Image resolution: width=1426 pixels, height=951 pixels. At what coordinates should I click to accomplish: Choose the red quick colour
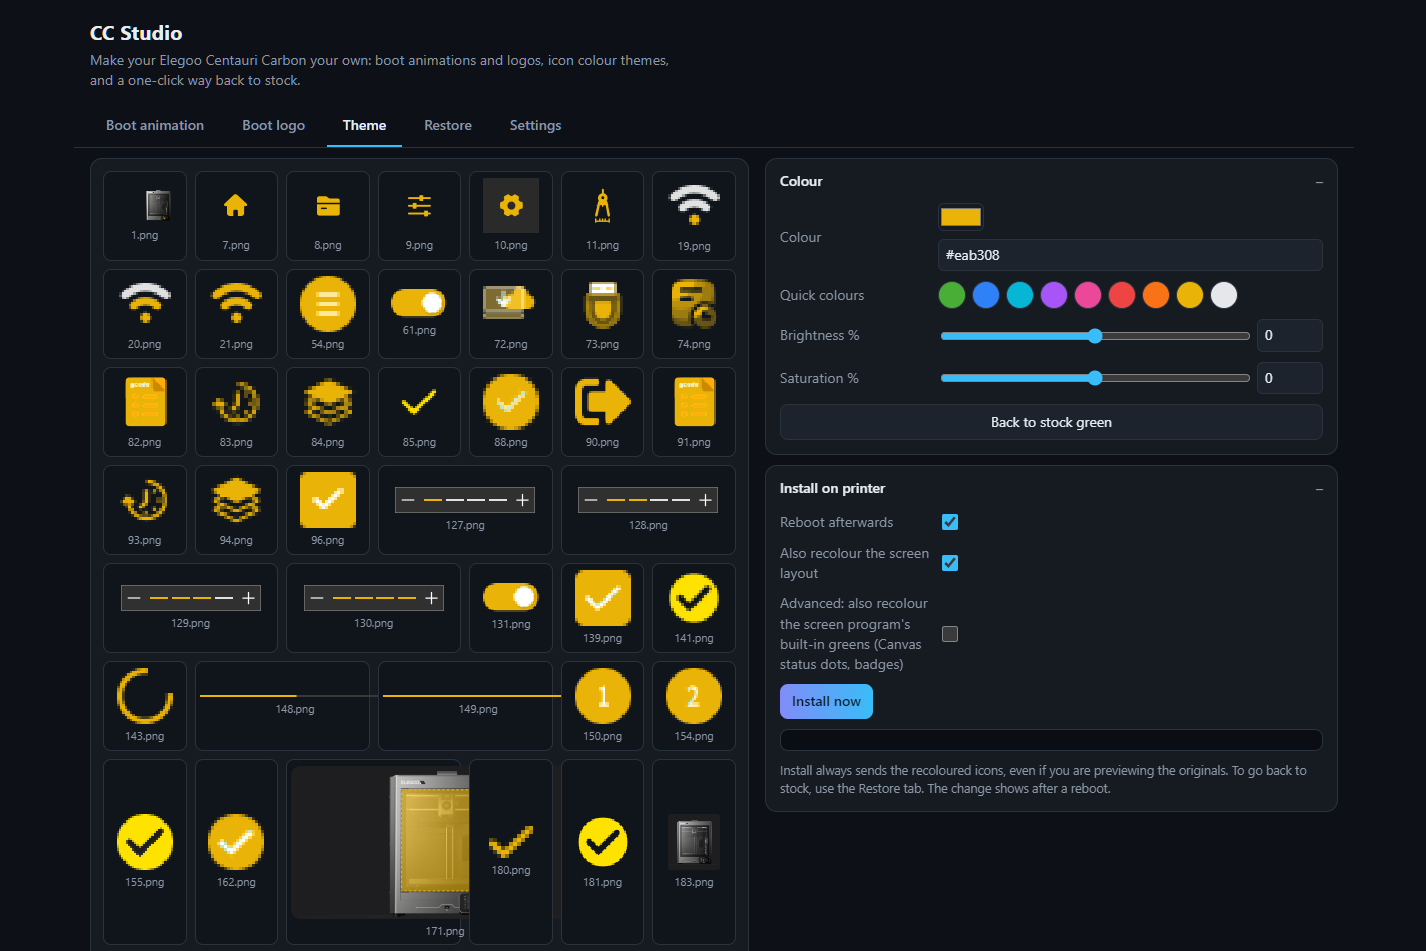pyautogui.click(x=1122, y=295)
